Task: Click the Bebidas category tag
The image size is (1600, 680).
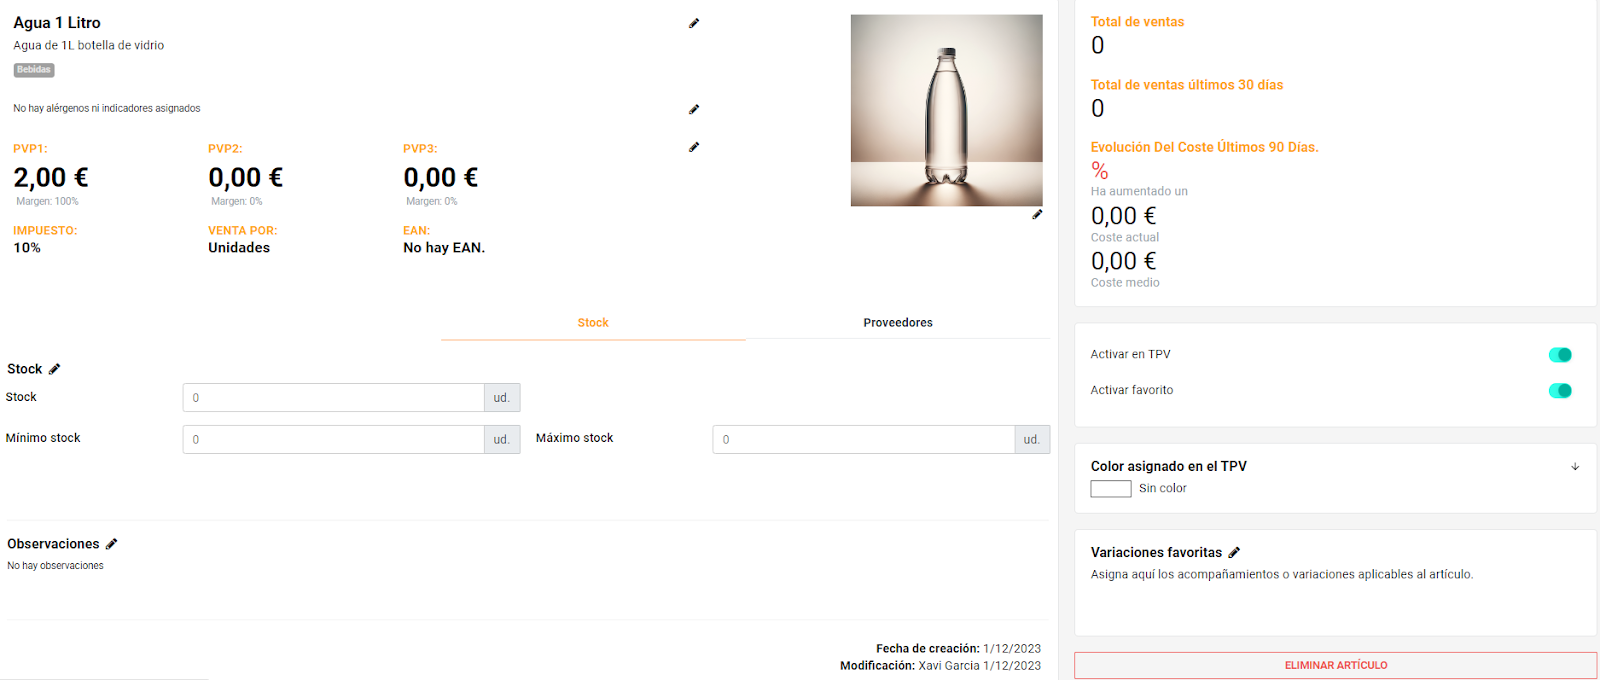Action: tap(34, 70)
